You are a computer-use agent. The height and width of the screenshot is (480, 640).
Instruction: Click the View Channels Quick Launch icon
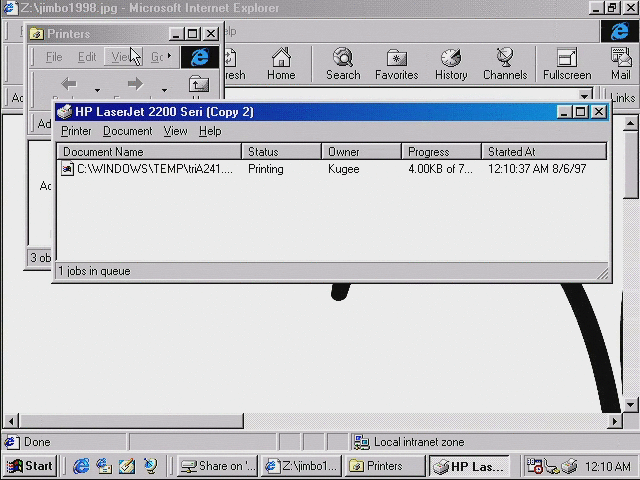150,466
